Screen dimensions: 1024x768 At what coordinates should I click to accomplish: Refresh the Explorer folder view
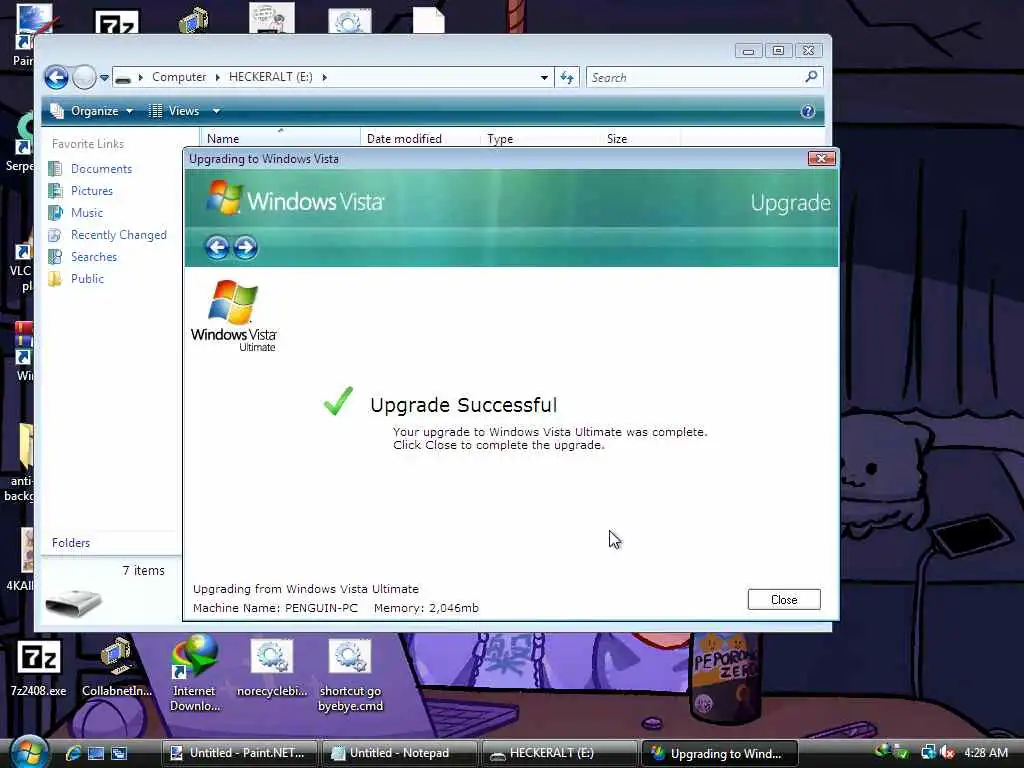click(567, 78)
